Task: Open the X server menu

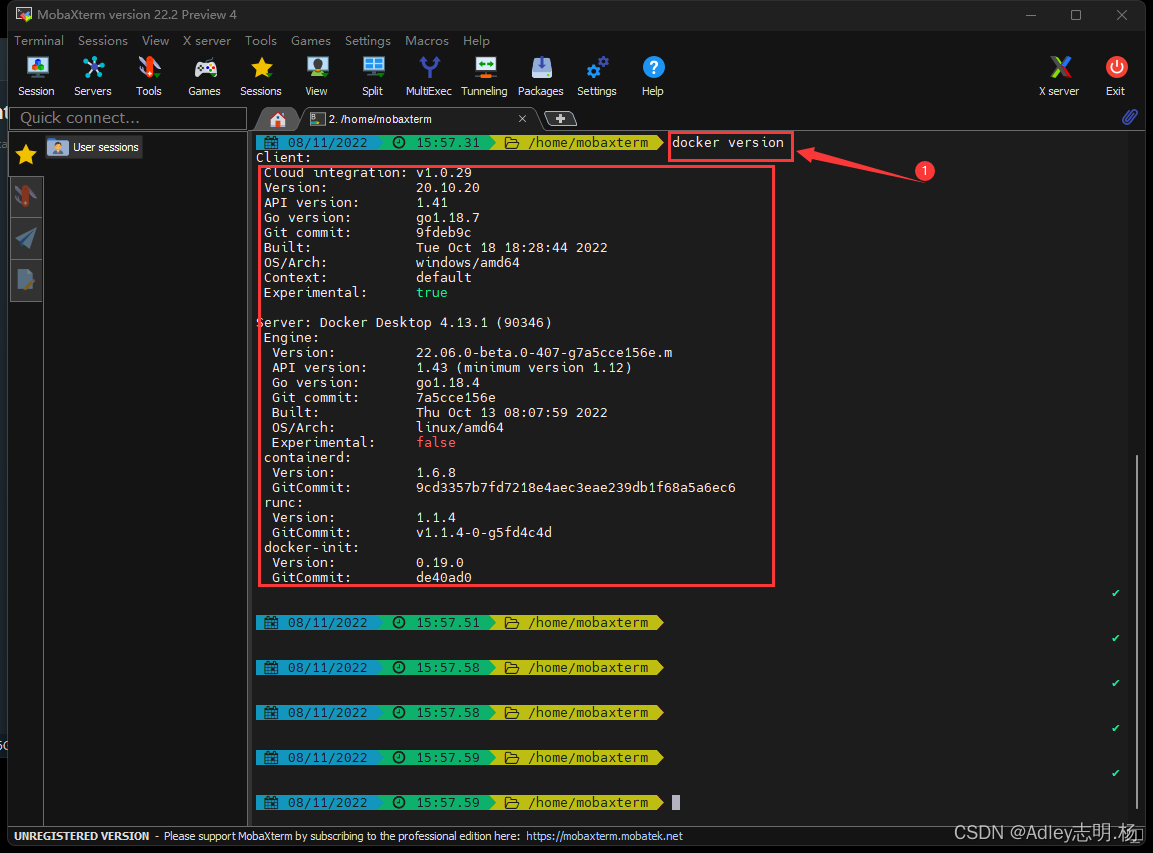Action: tap(207, 40)
